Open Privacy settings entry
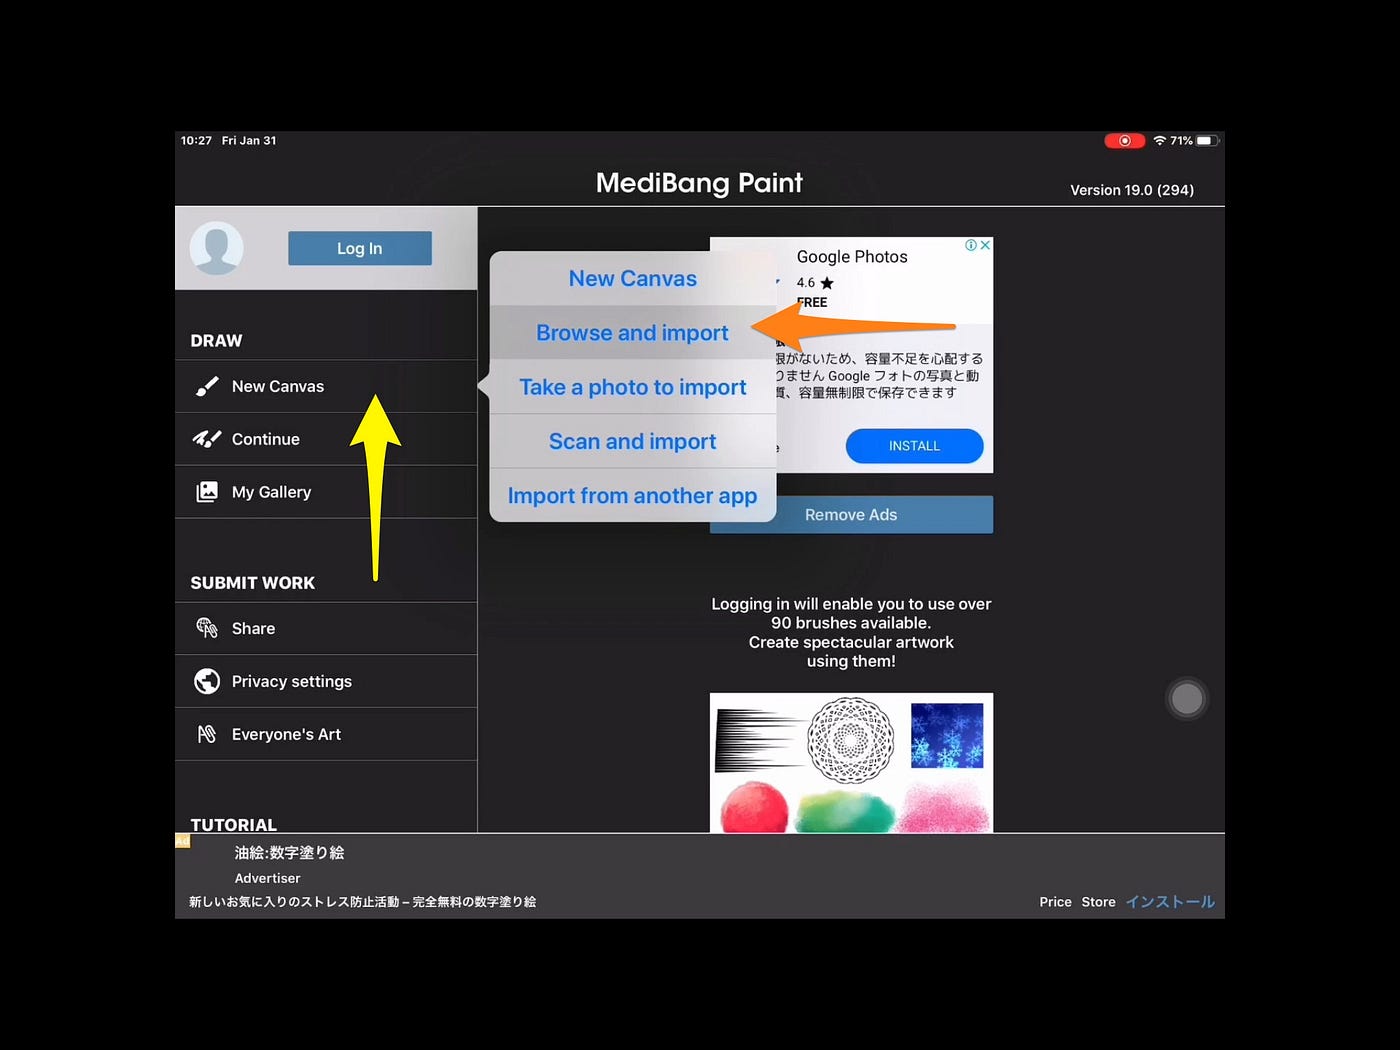1400x1050 pixels. pyautogui.click(x=326, y=681)
